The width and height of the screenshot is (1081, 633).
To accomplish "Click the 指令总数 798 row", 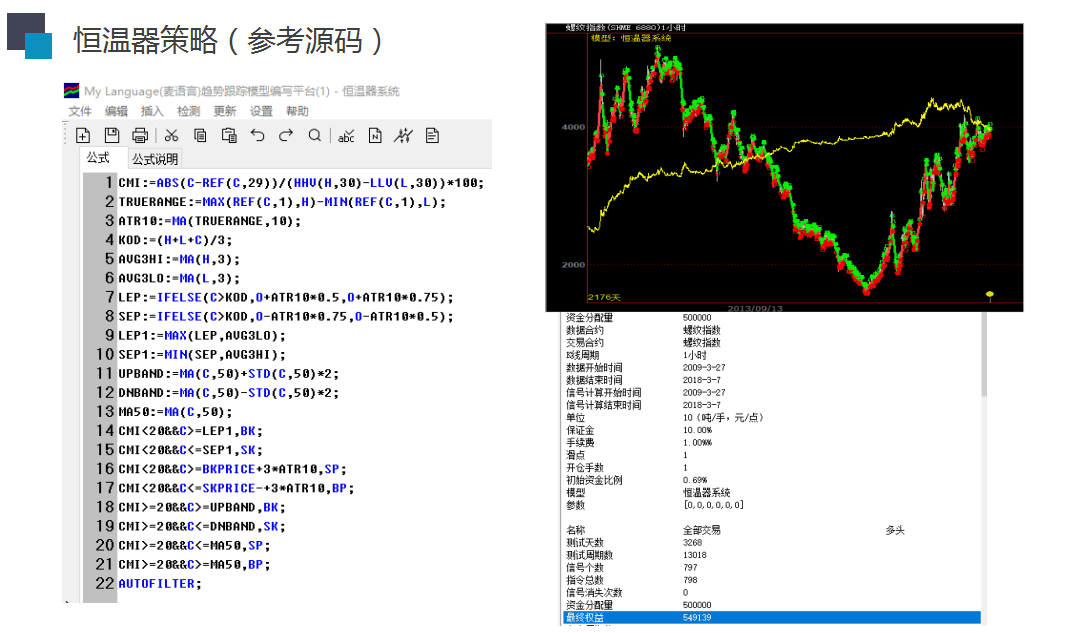I will (x=632, y=580).
